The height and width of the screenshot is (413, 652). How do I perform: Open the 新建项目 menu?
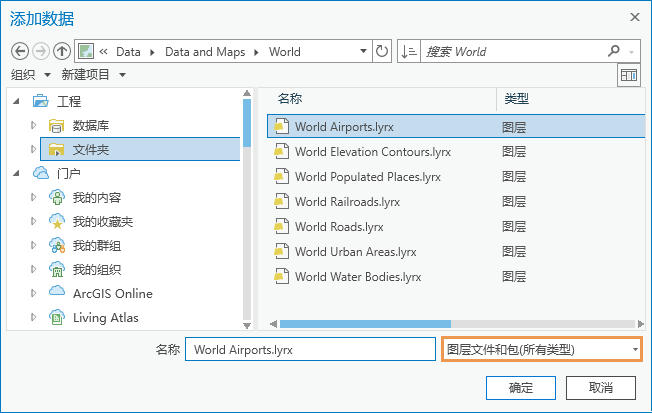pyautogui.click(x=93, y=75)
